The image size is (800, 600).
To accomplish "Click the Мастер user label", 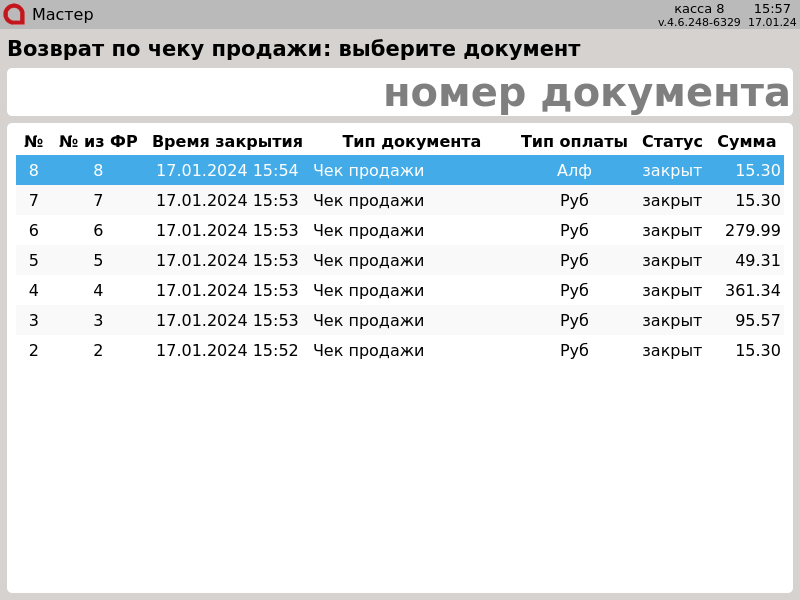I will click(62, 15).
